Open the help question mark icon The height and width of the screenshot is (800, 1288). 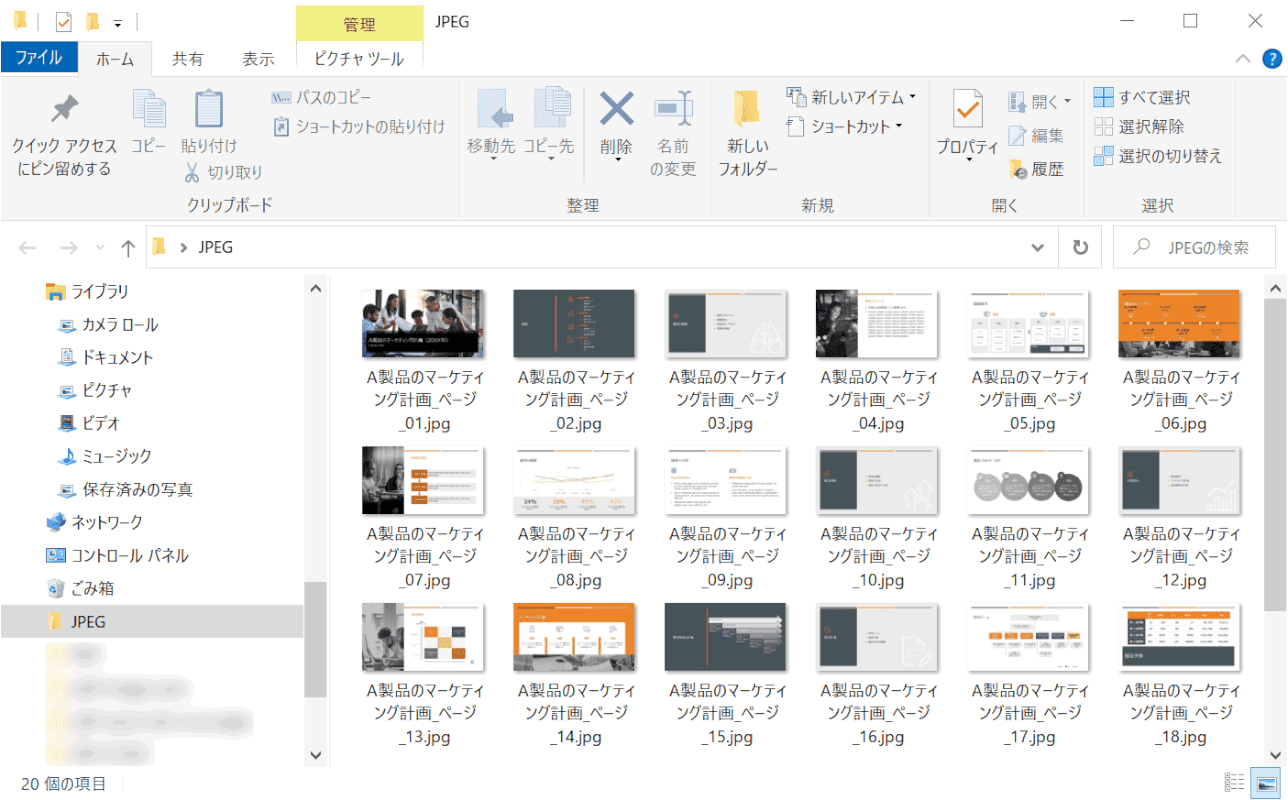(1270, 59)
